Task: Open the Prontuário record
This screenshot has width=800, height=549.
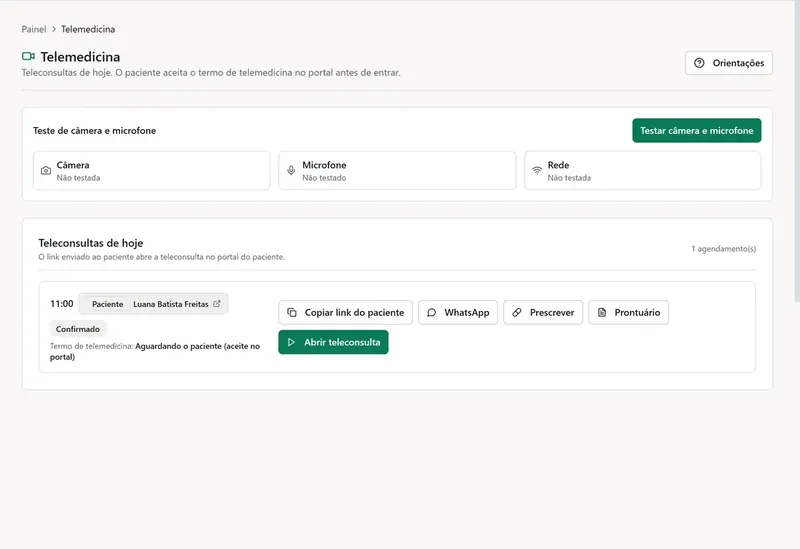Action: 628,312
